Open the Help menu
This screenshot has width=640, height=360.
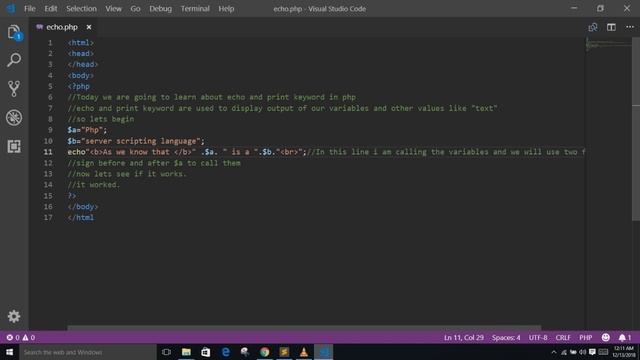pyautogui.click(x=226, y=9)
